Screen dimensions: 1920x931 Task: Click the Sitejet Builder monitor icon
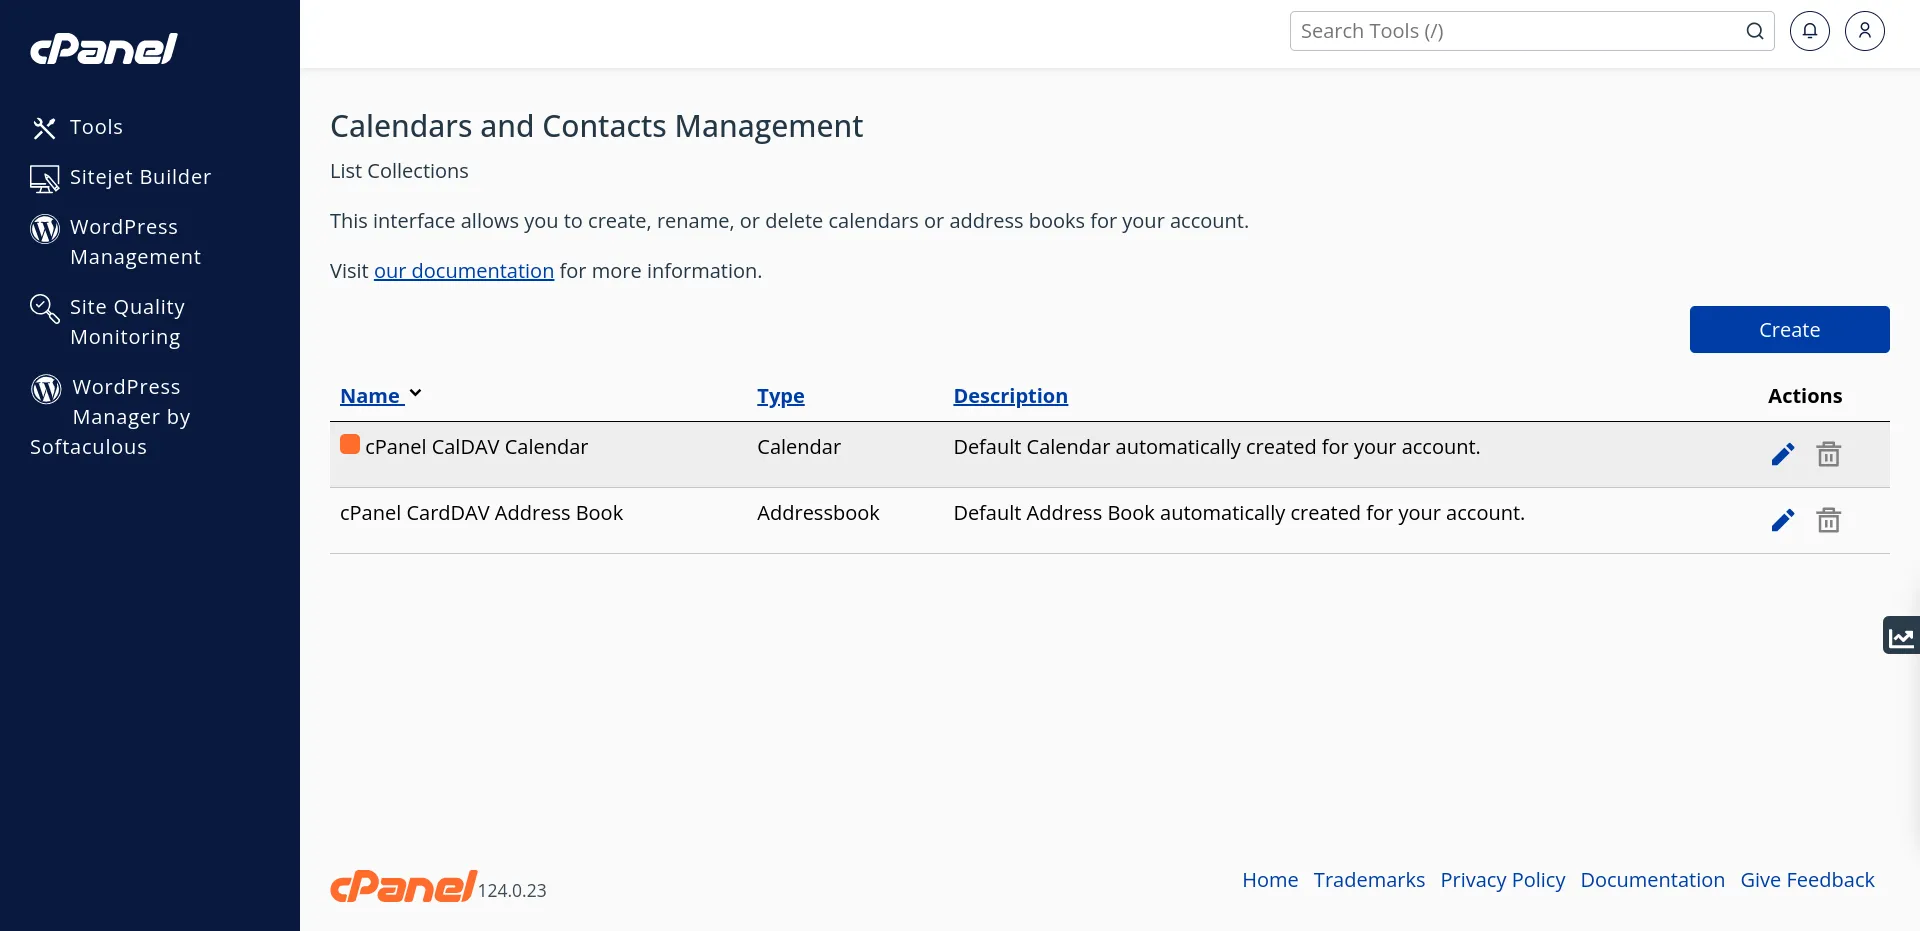point(44,178)
